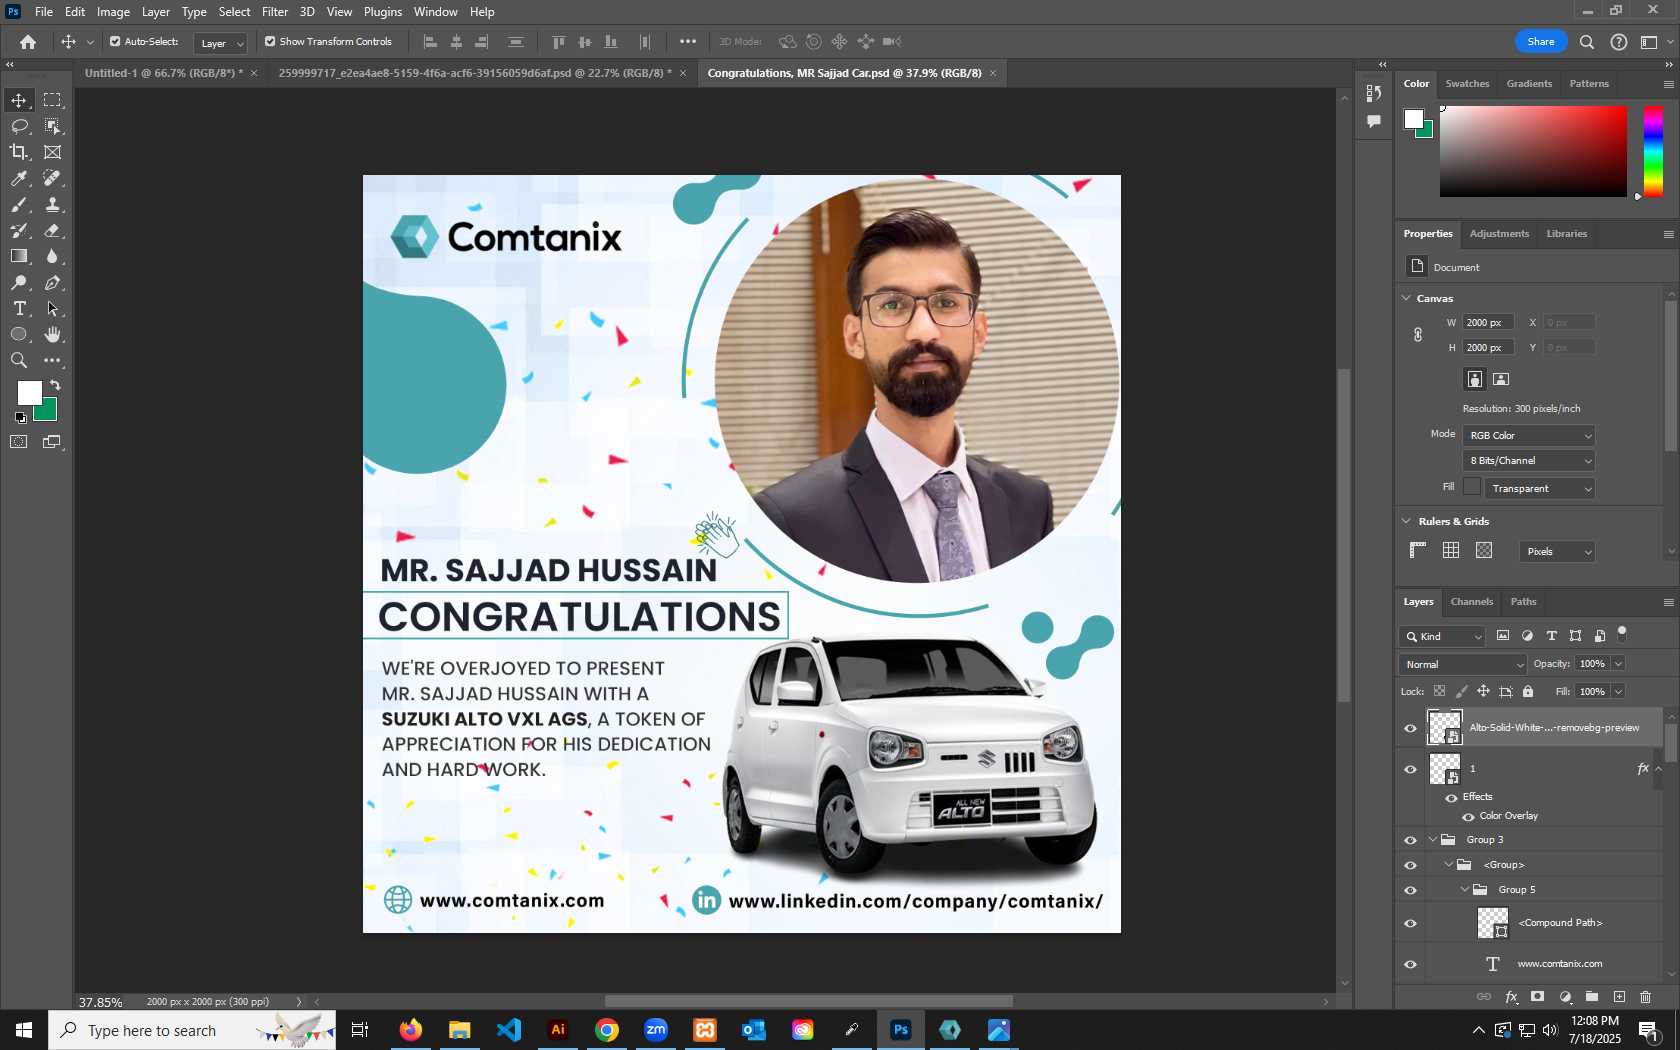Open the Pixels ruler units dropdown
Screen dimensions: 1680x1050
1556,552
